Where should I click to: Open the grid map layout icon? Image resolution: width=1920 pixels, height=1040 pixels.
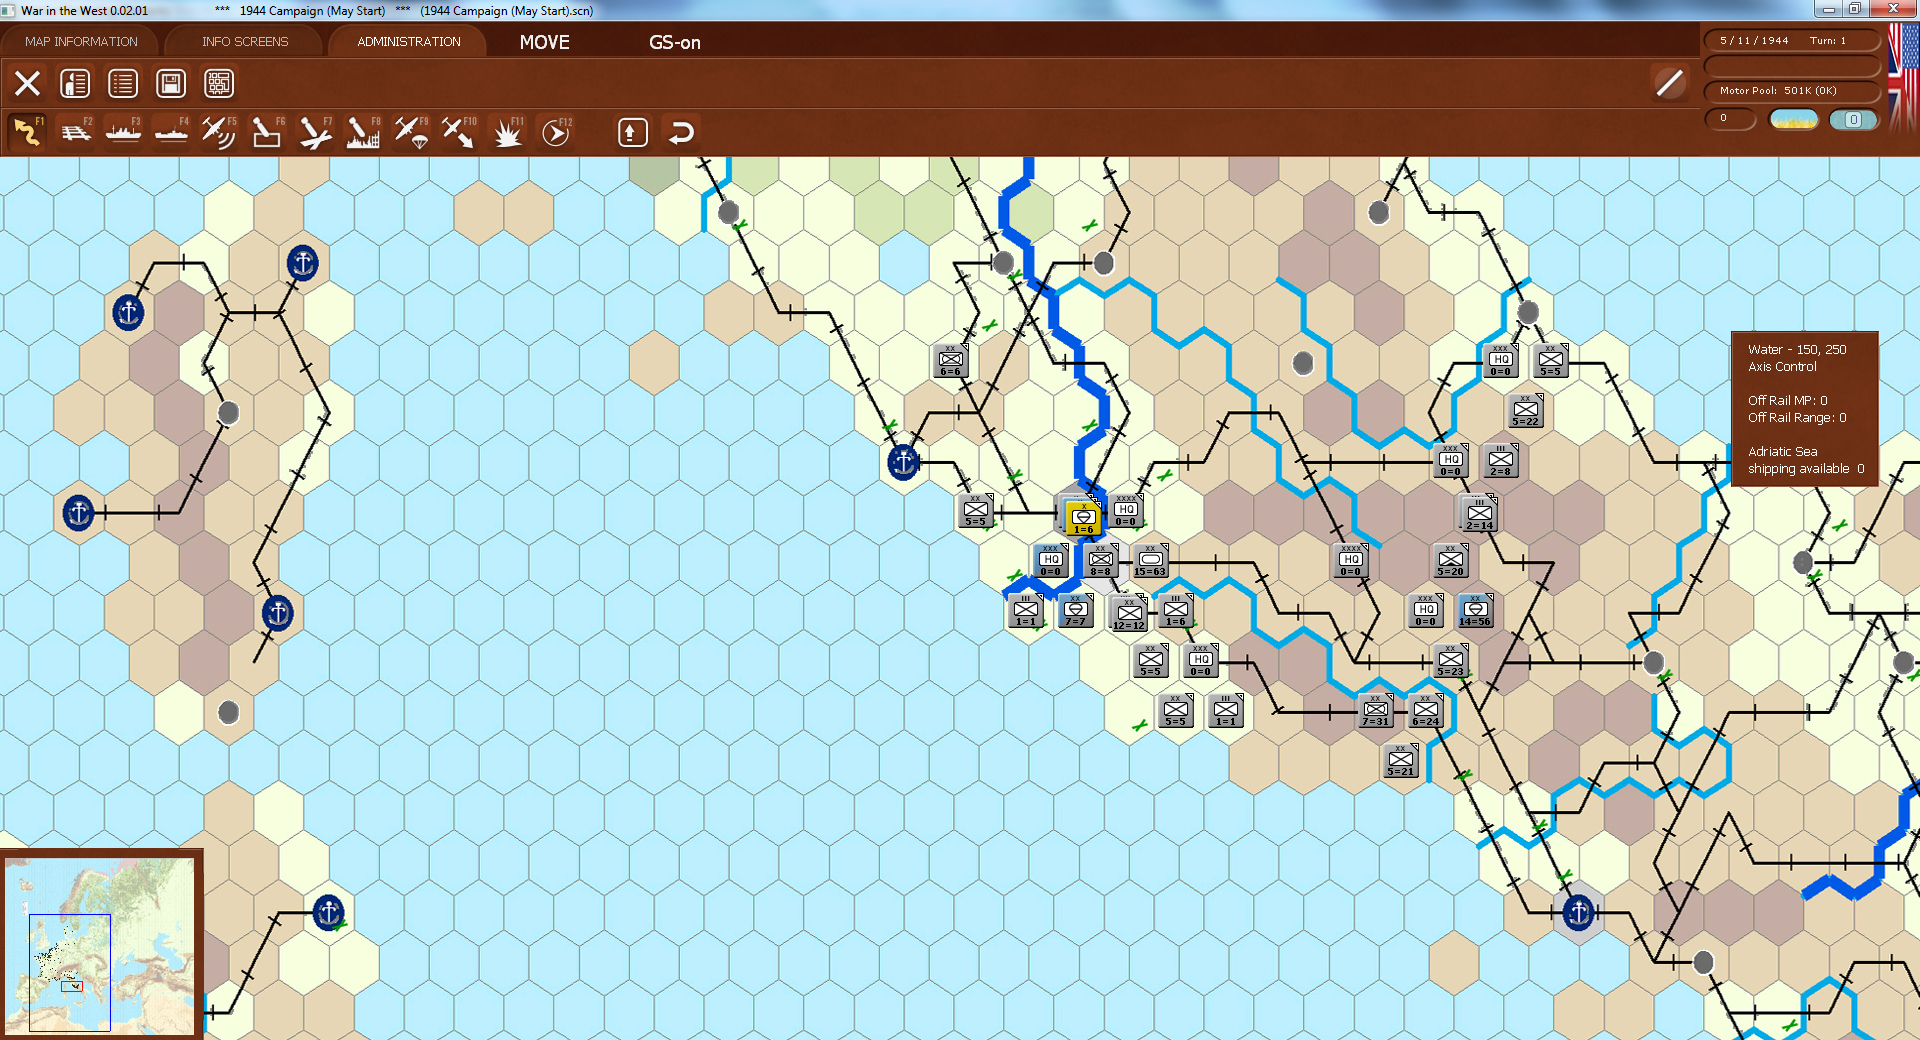click(x=219, y=83)
